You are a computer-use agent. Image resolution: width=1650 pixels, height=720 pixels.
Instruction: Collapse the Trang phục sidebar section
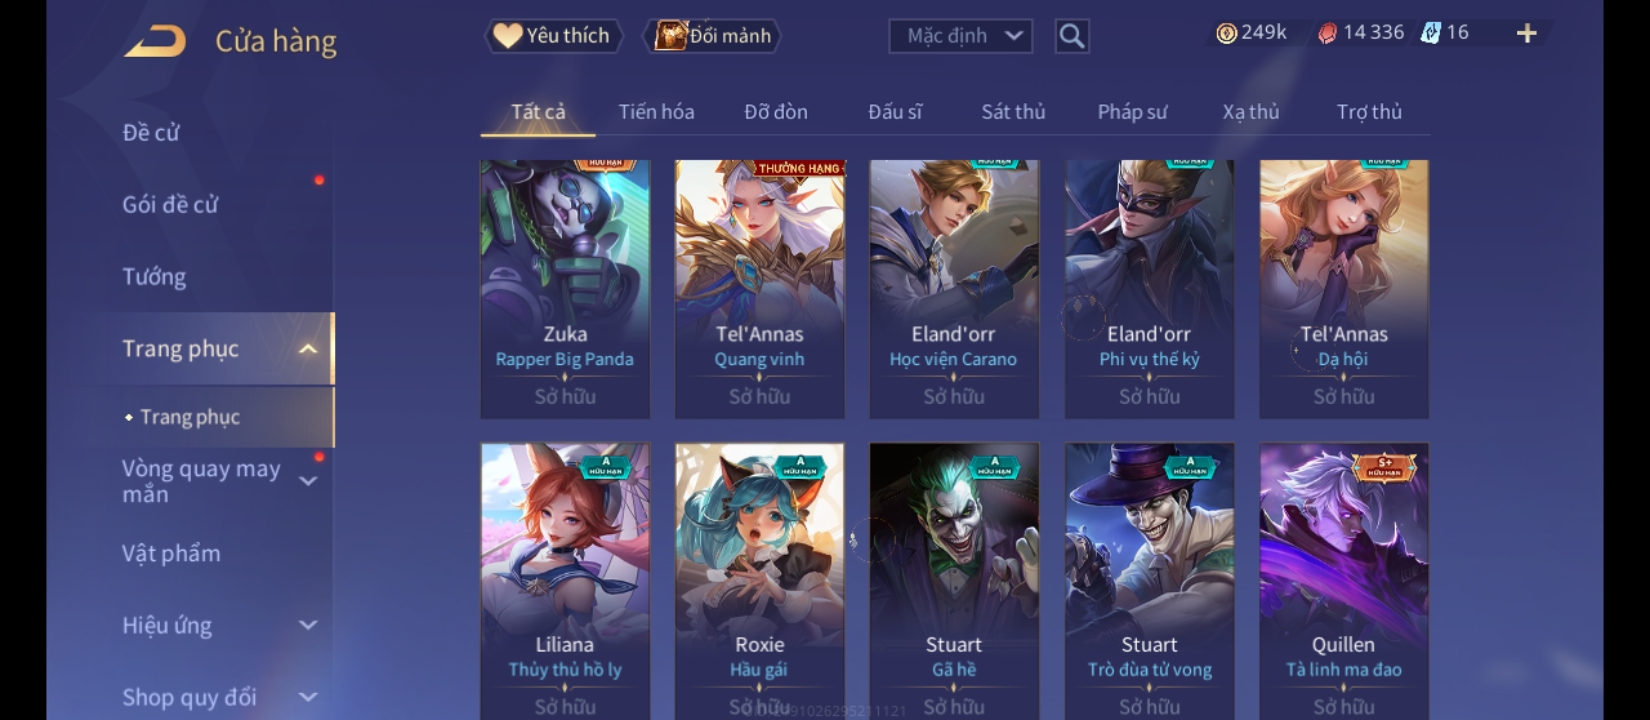pyautogui.click(x=308, y=349)
